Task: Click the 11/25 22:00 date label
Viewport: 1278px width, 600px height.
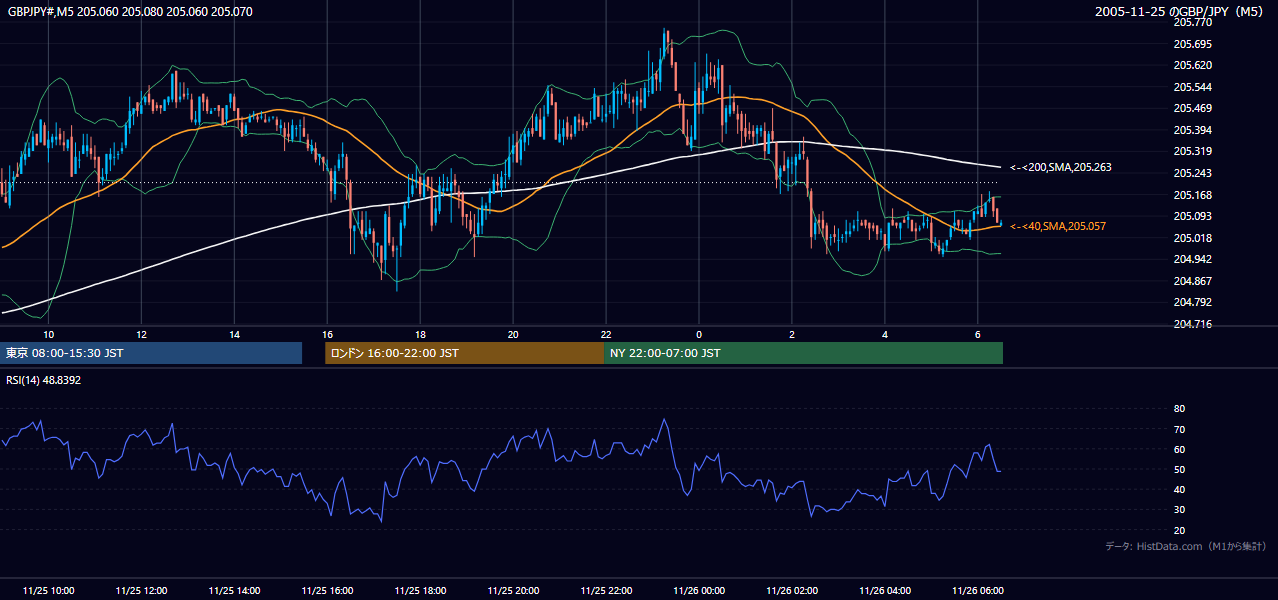Action: [606, 590]
